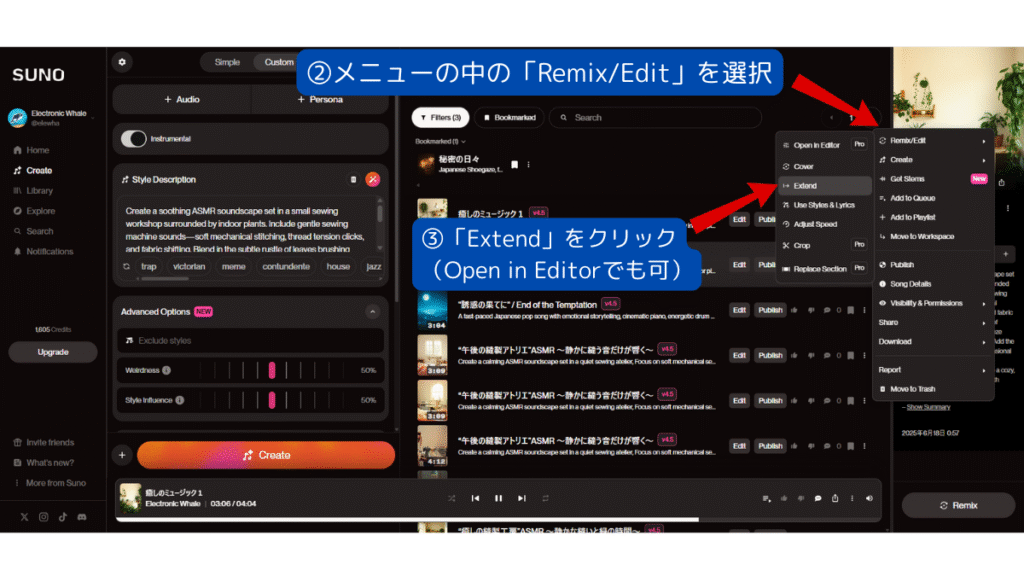Clear the Style Description with the trash icon
Viewport: 1024px width, 576px height.
tap(353, 180)
